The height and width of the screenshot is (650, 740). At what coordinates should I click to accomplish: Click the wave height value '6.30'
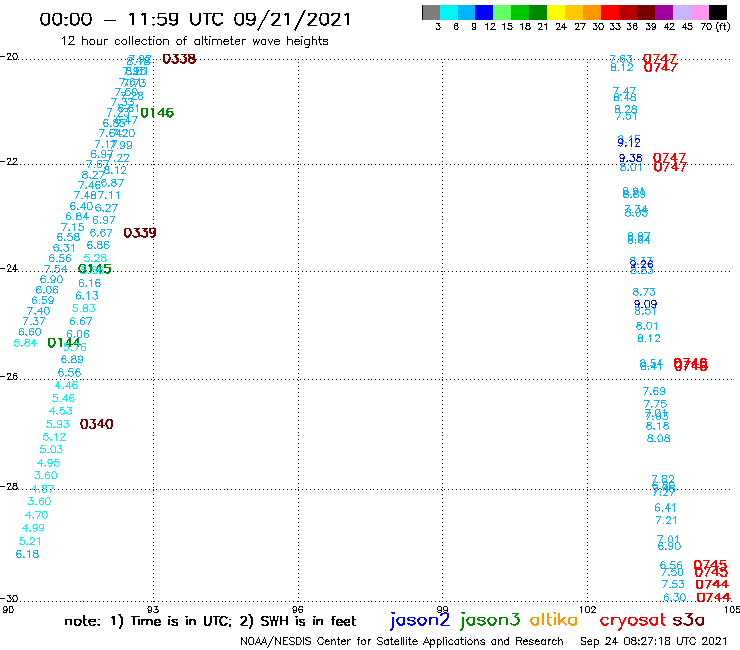pos(675,597)
